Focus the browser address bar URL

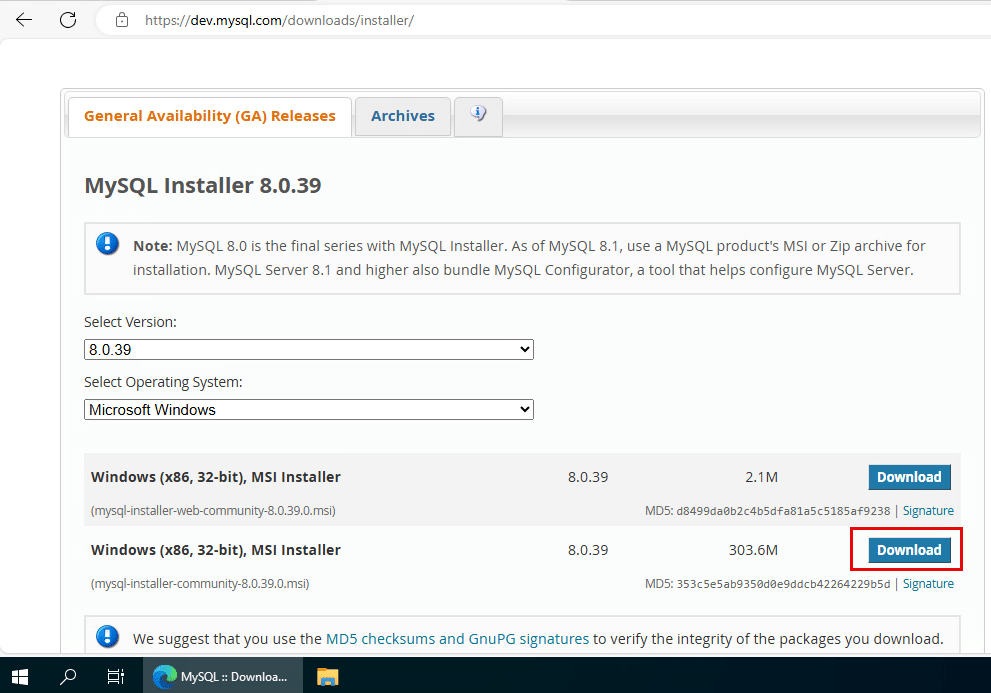[279, 20]
